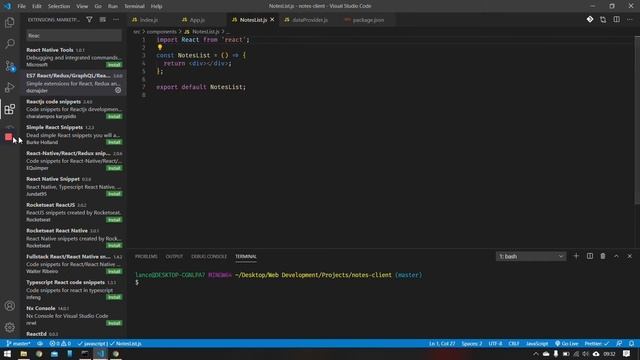Open the Accounts icon in activity bar
The image size is (640, 360).
click(10, 306)
